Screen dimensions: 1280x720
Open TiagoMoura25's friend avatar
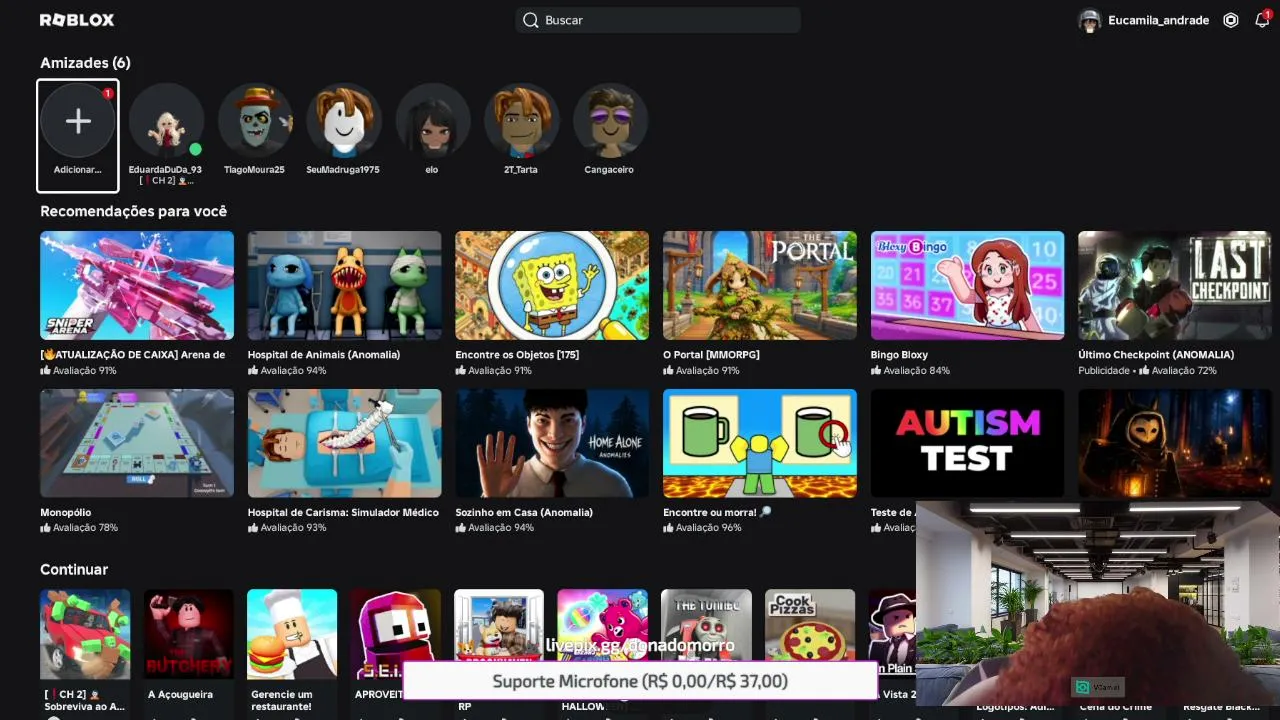(255, 121)
